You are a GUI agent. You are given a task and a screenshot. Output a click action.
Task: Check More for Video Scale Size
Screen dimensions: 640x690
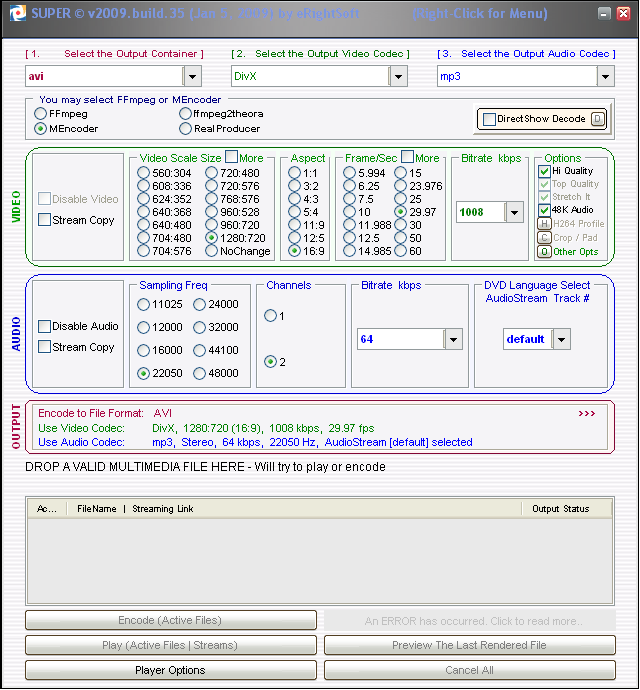pos(231,157)
